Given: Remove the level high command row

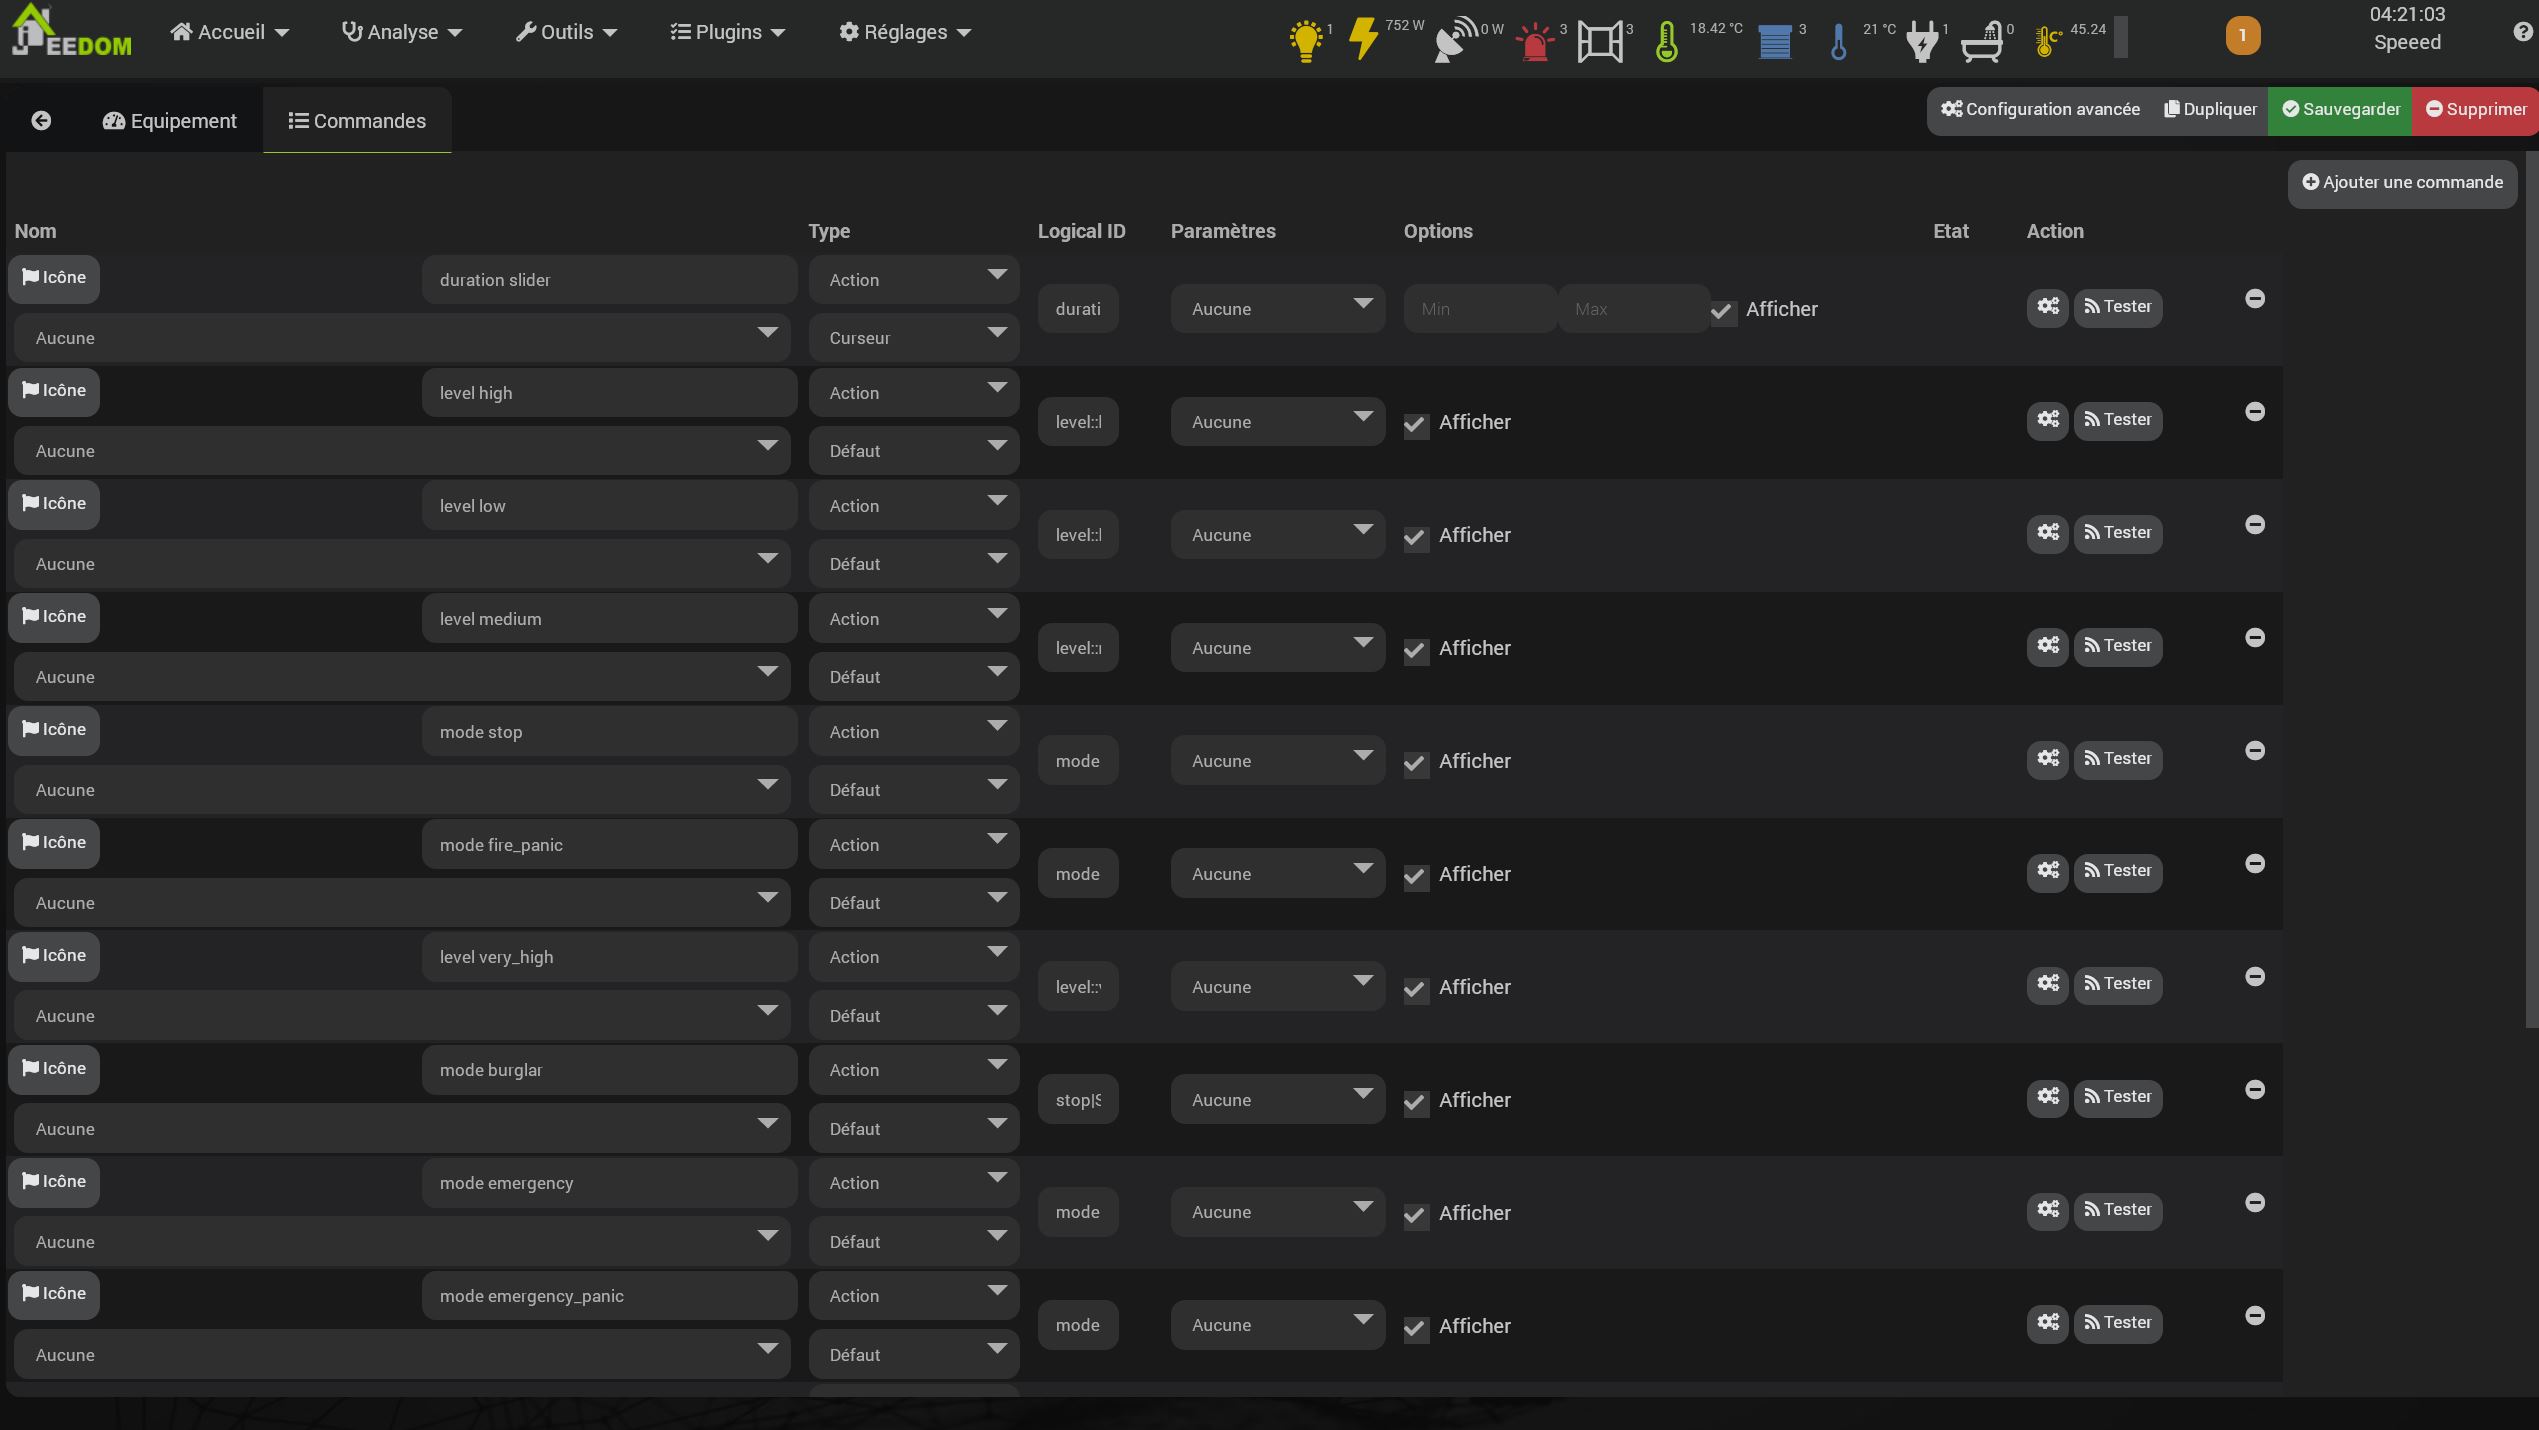Looking at the screenshot, I should [x=2254, y=412].
